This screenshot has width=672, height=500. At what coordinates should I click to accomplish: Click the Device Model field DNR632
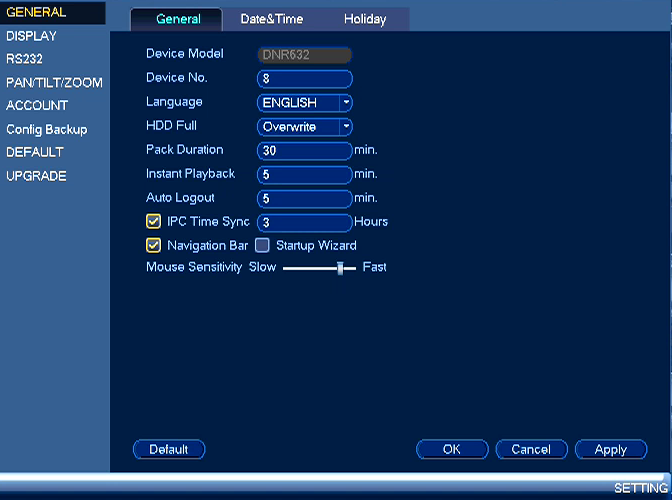[x=305, y=55]
